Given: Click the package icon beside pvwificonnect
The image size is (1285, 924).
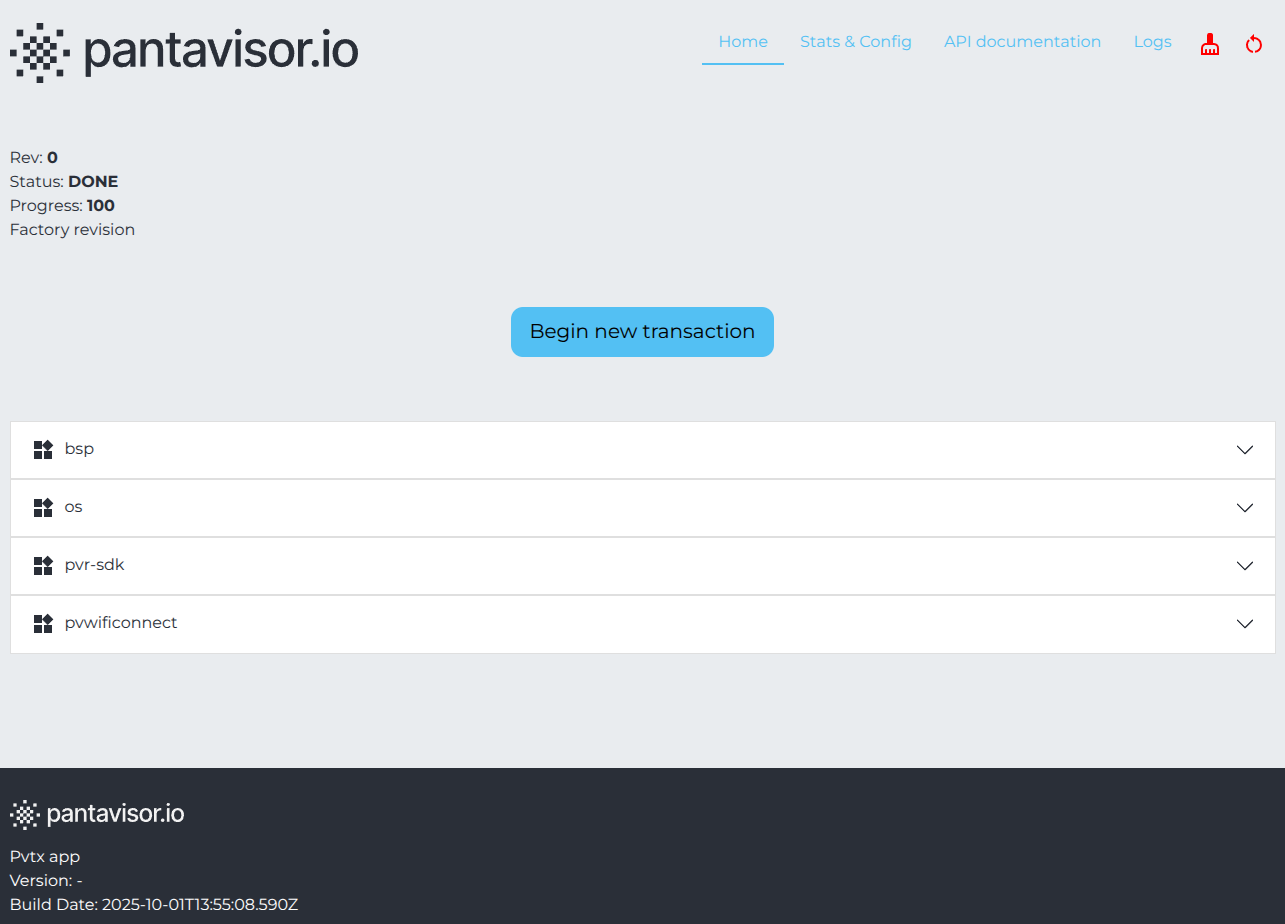Looking at the screenshot, I should click(x=43, y=623).
